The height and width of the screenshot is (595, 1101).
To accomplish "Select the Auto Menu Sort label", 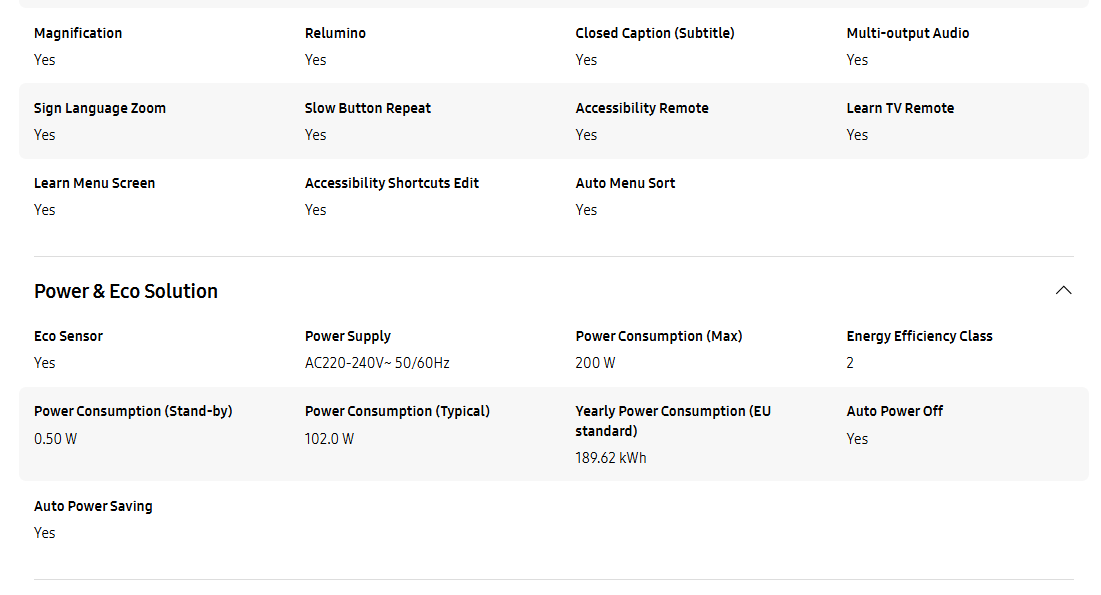I will pyautogui.click(x=625, y=183).
